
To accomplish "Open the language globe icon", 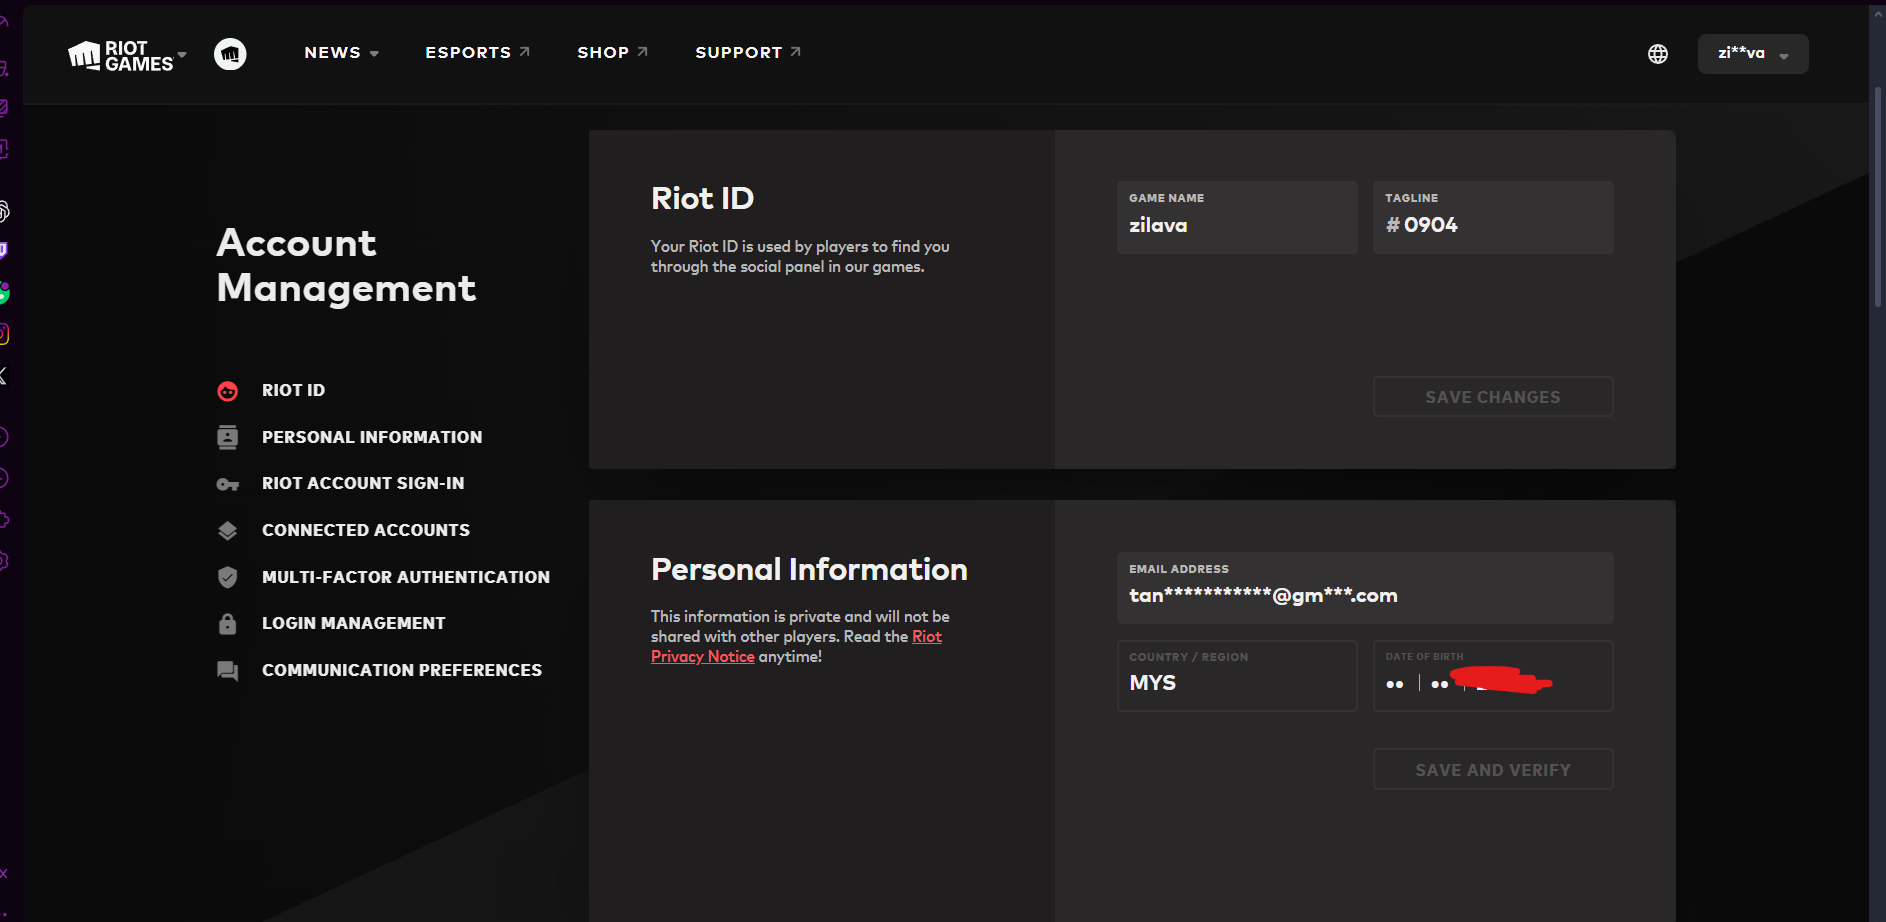I will click(1658, 54).
